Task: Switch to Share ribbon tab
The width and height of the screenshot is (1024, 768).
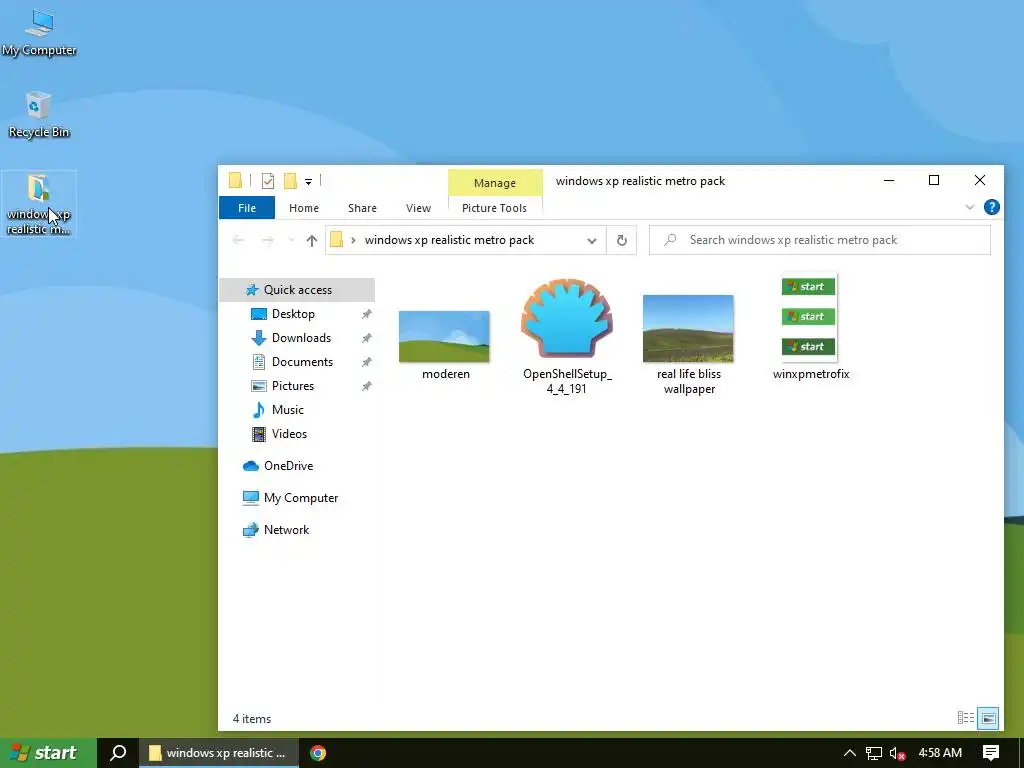Action: click(x=362, y=208)
